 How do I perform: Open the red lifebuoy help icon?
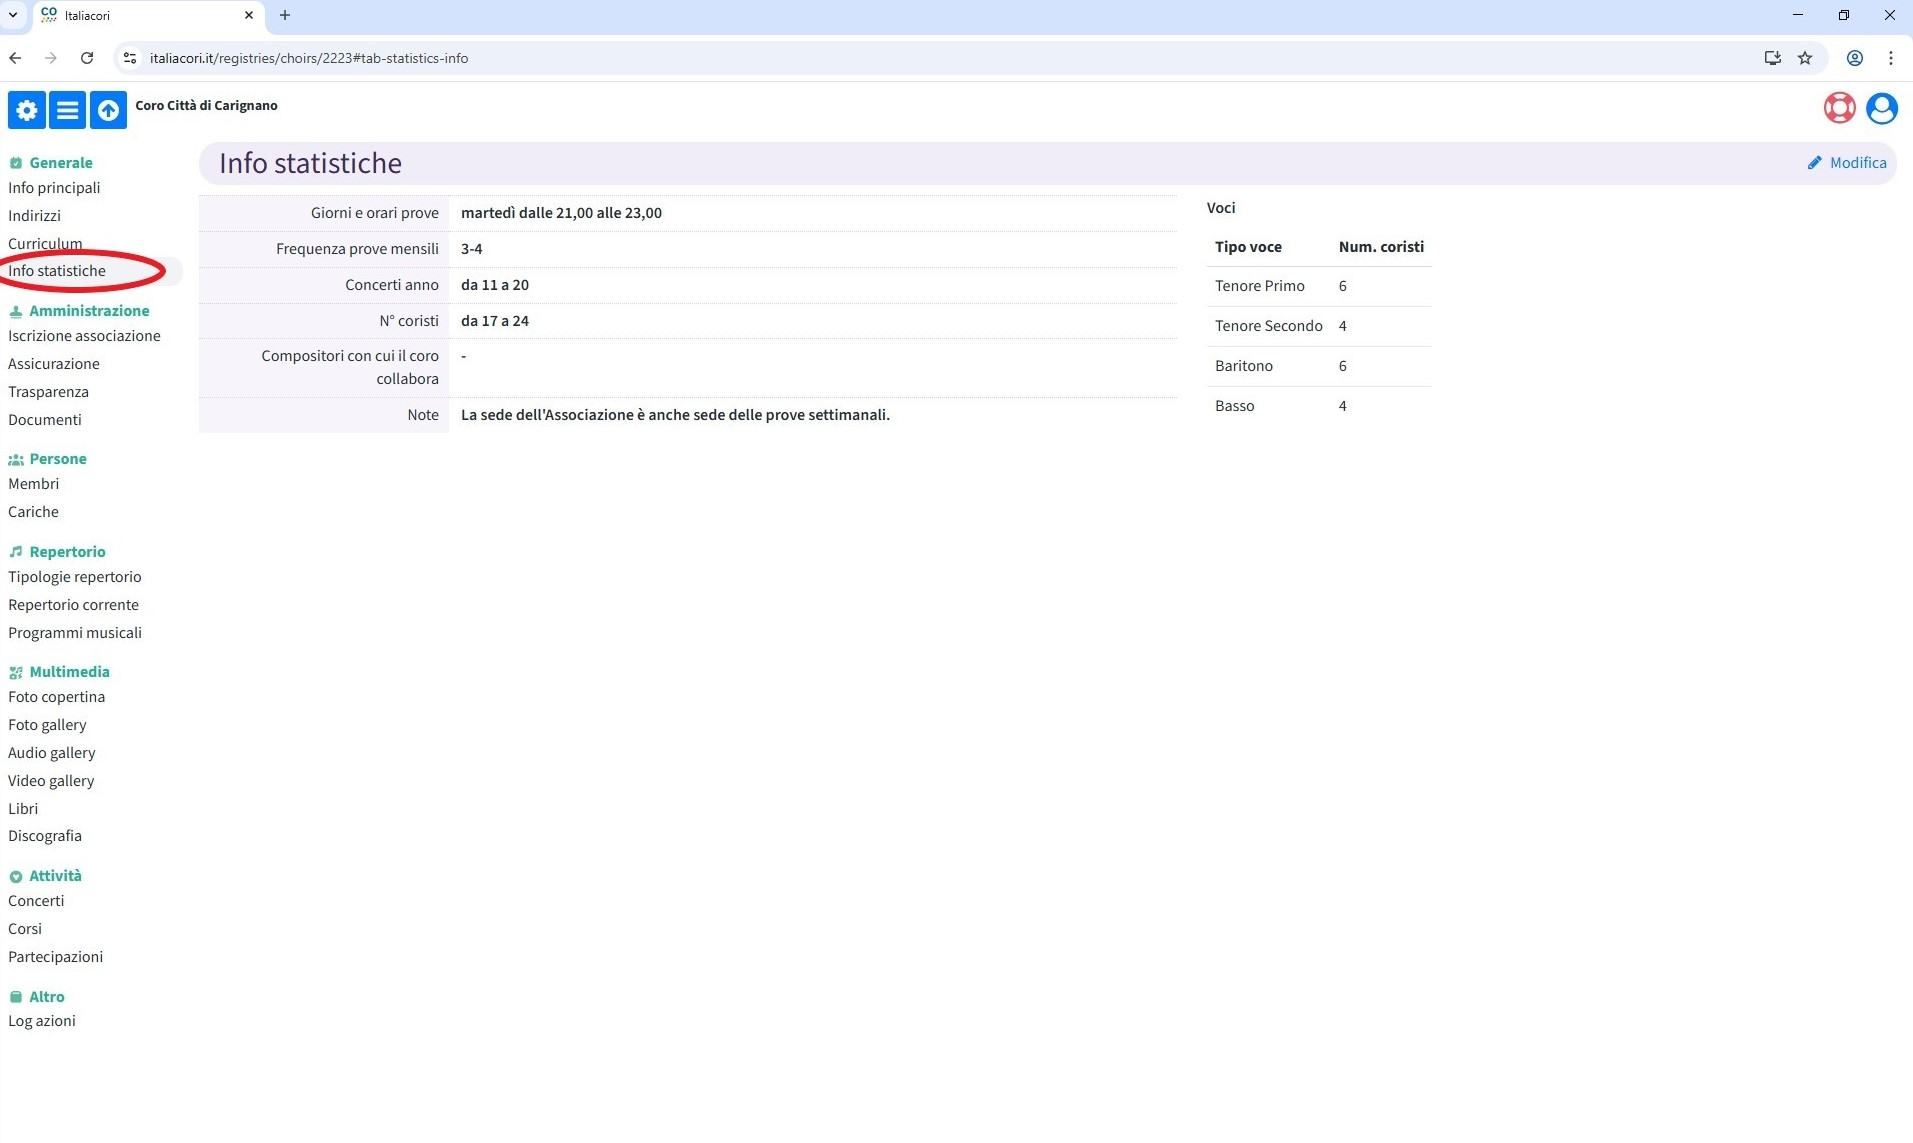[1839, 108]
